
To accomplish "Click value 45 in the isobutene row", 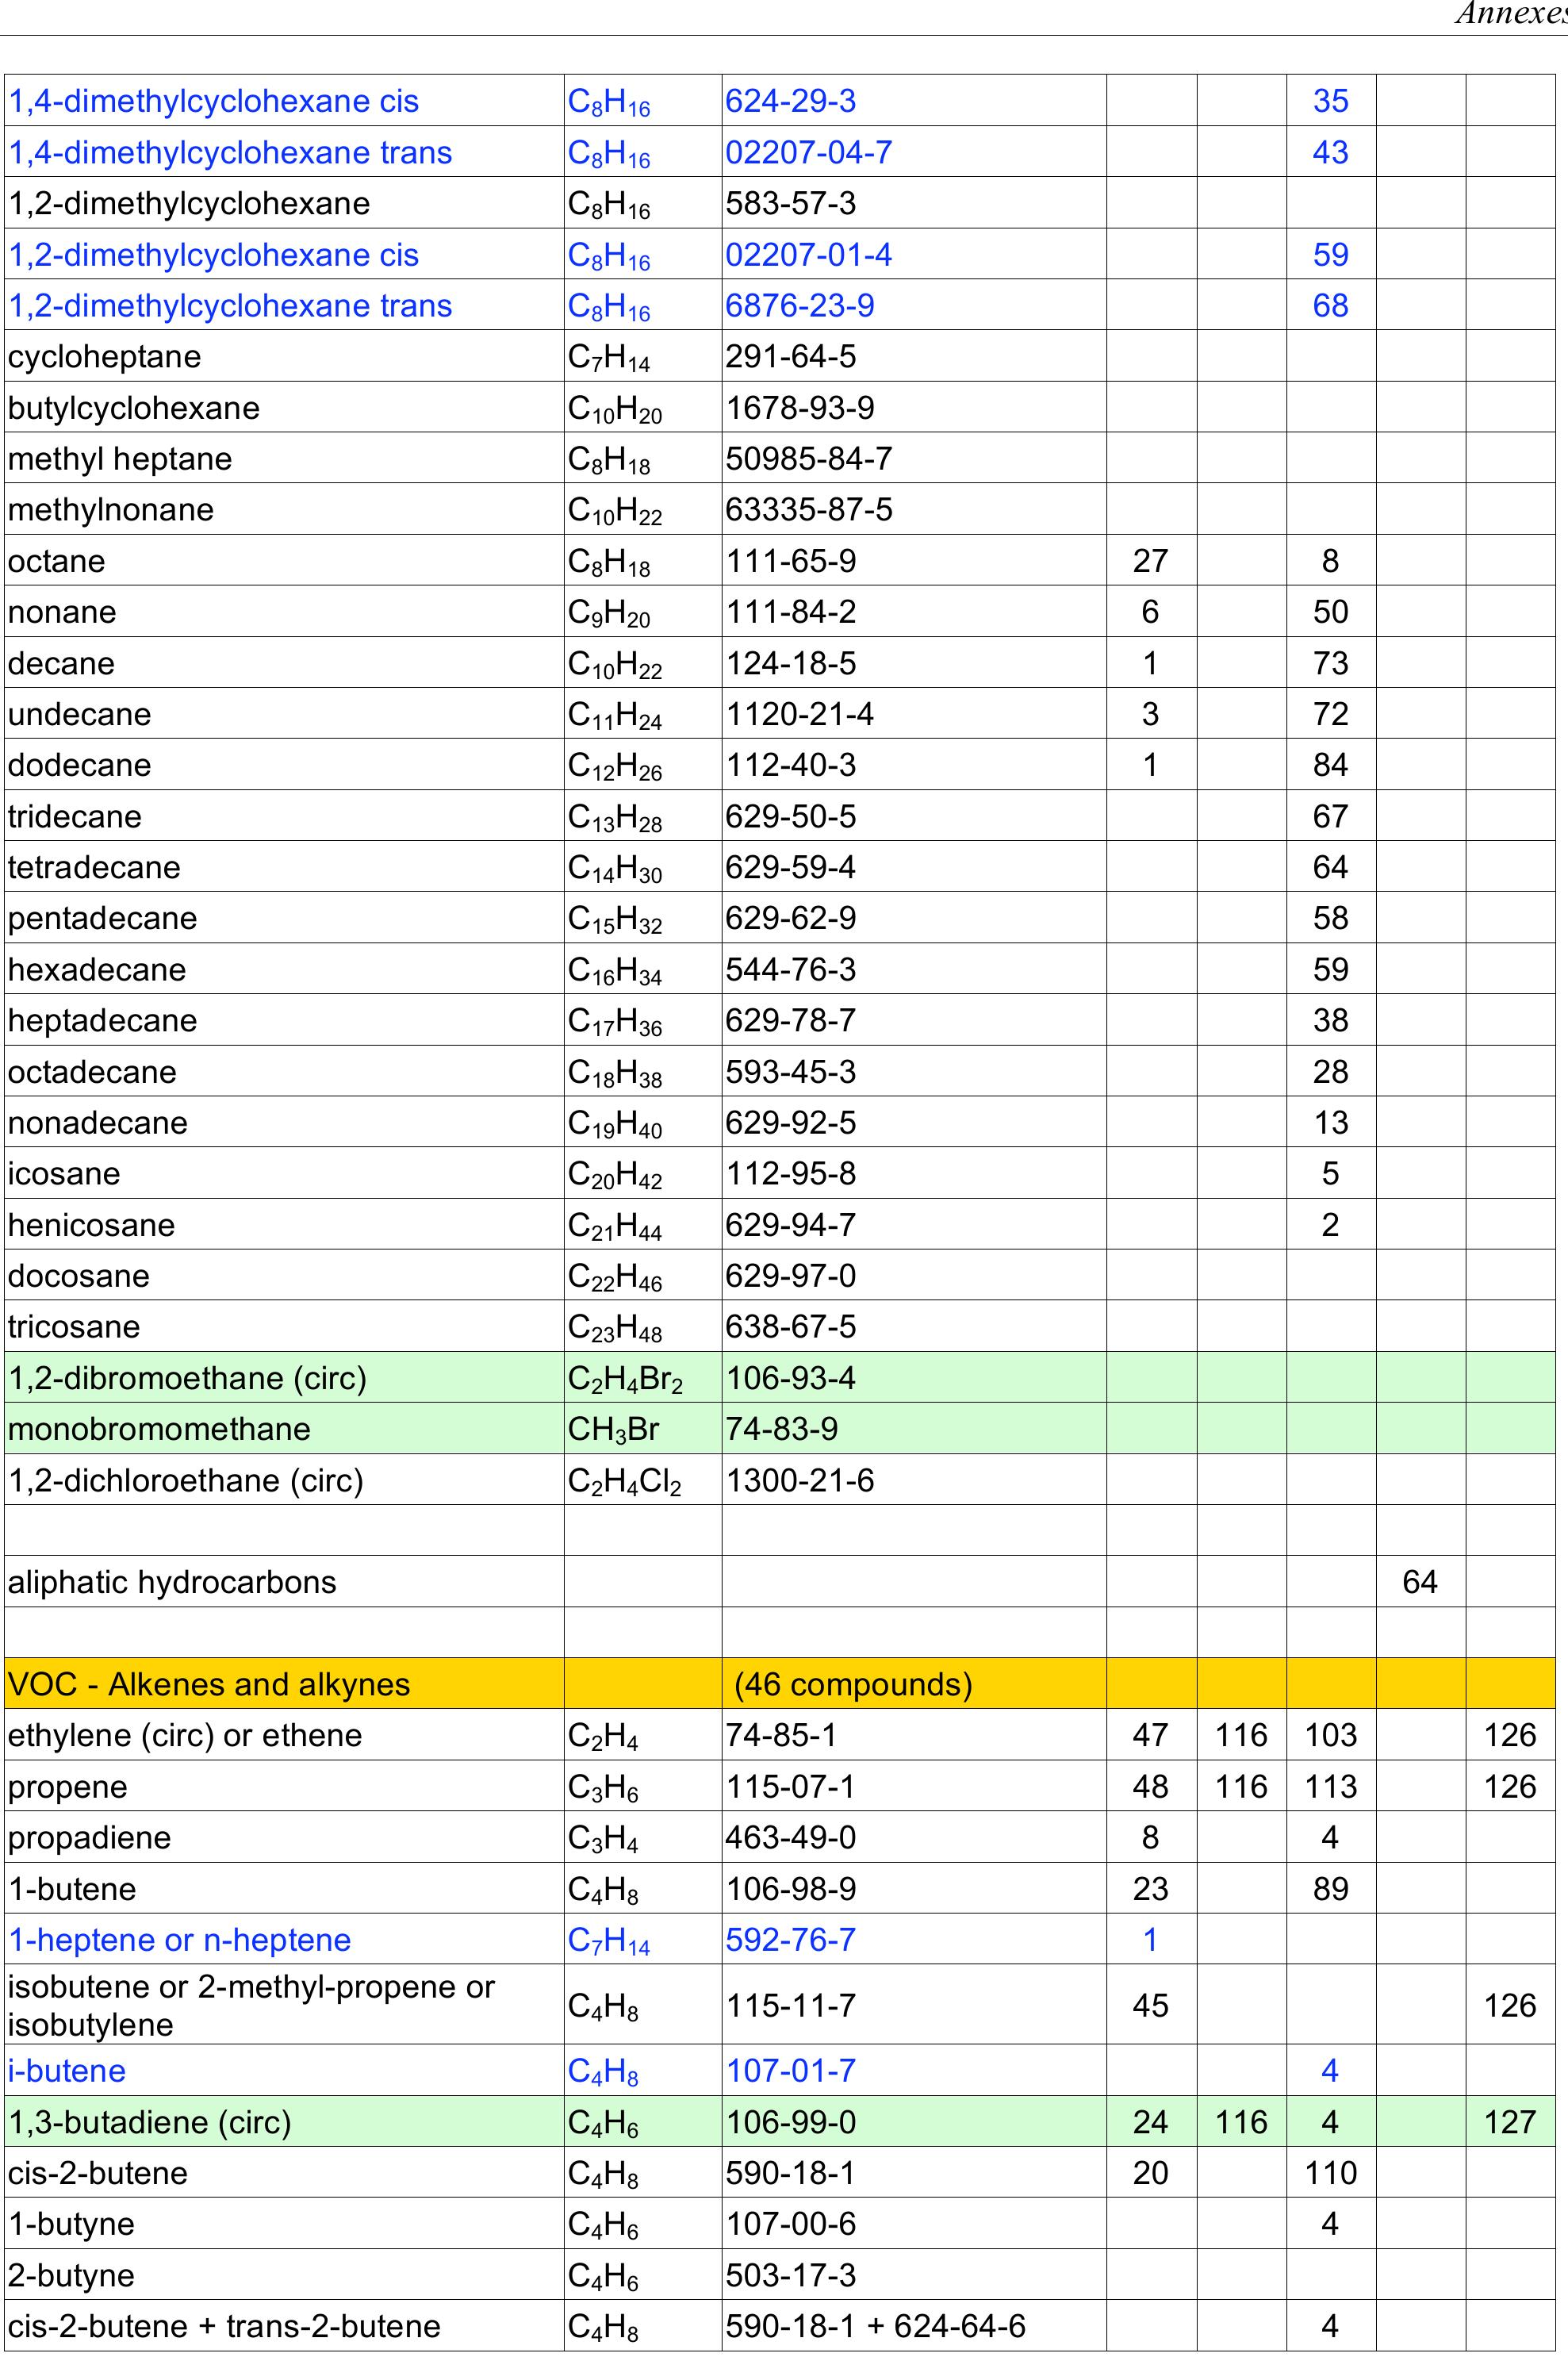I will [1150, 2005].
